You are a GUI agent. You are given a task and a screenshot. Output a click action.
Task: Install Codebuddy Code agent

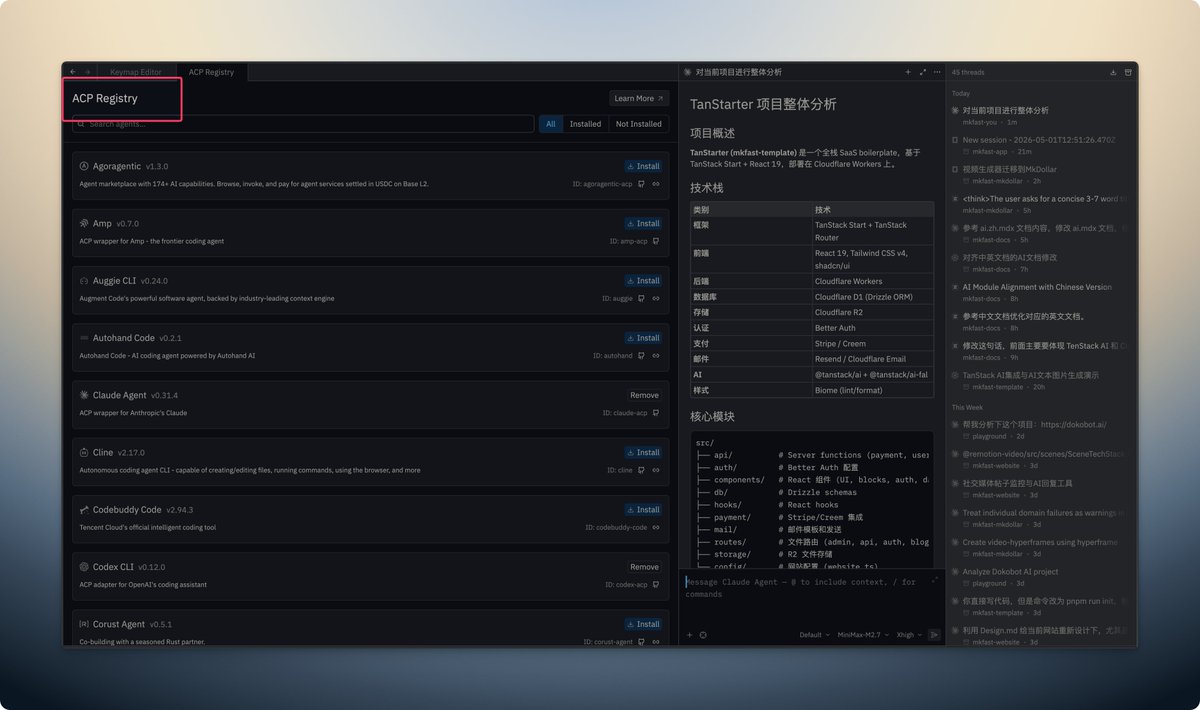[643, 509]
